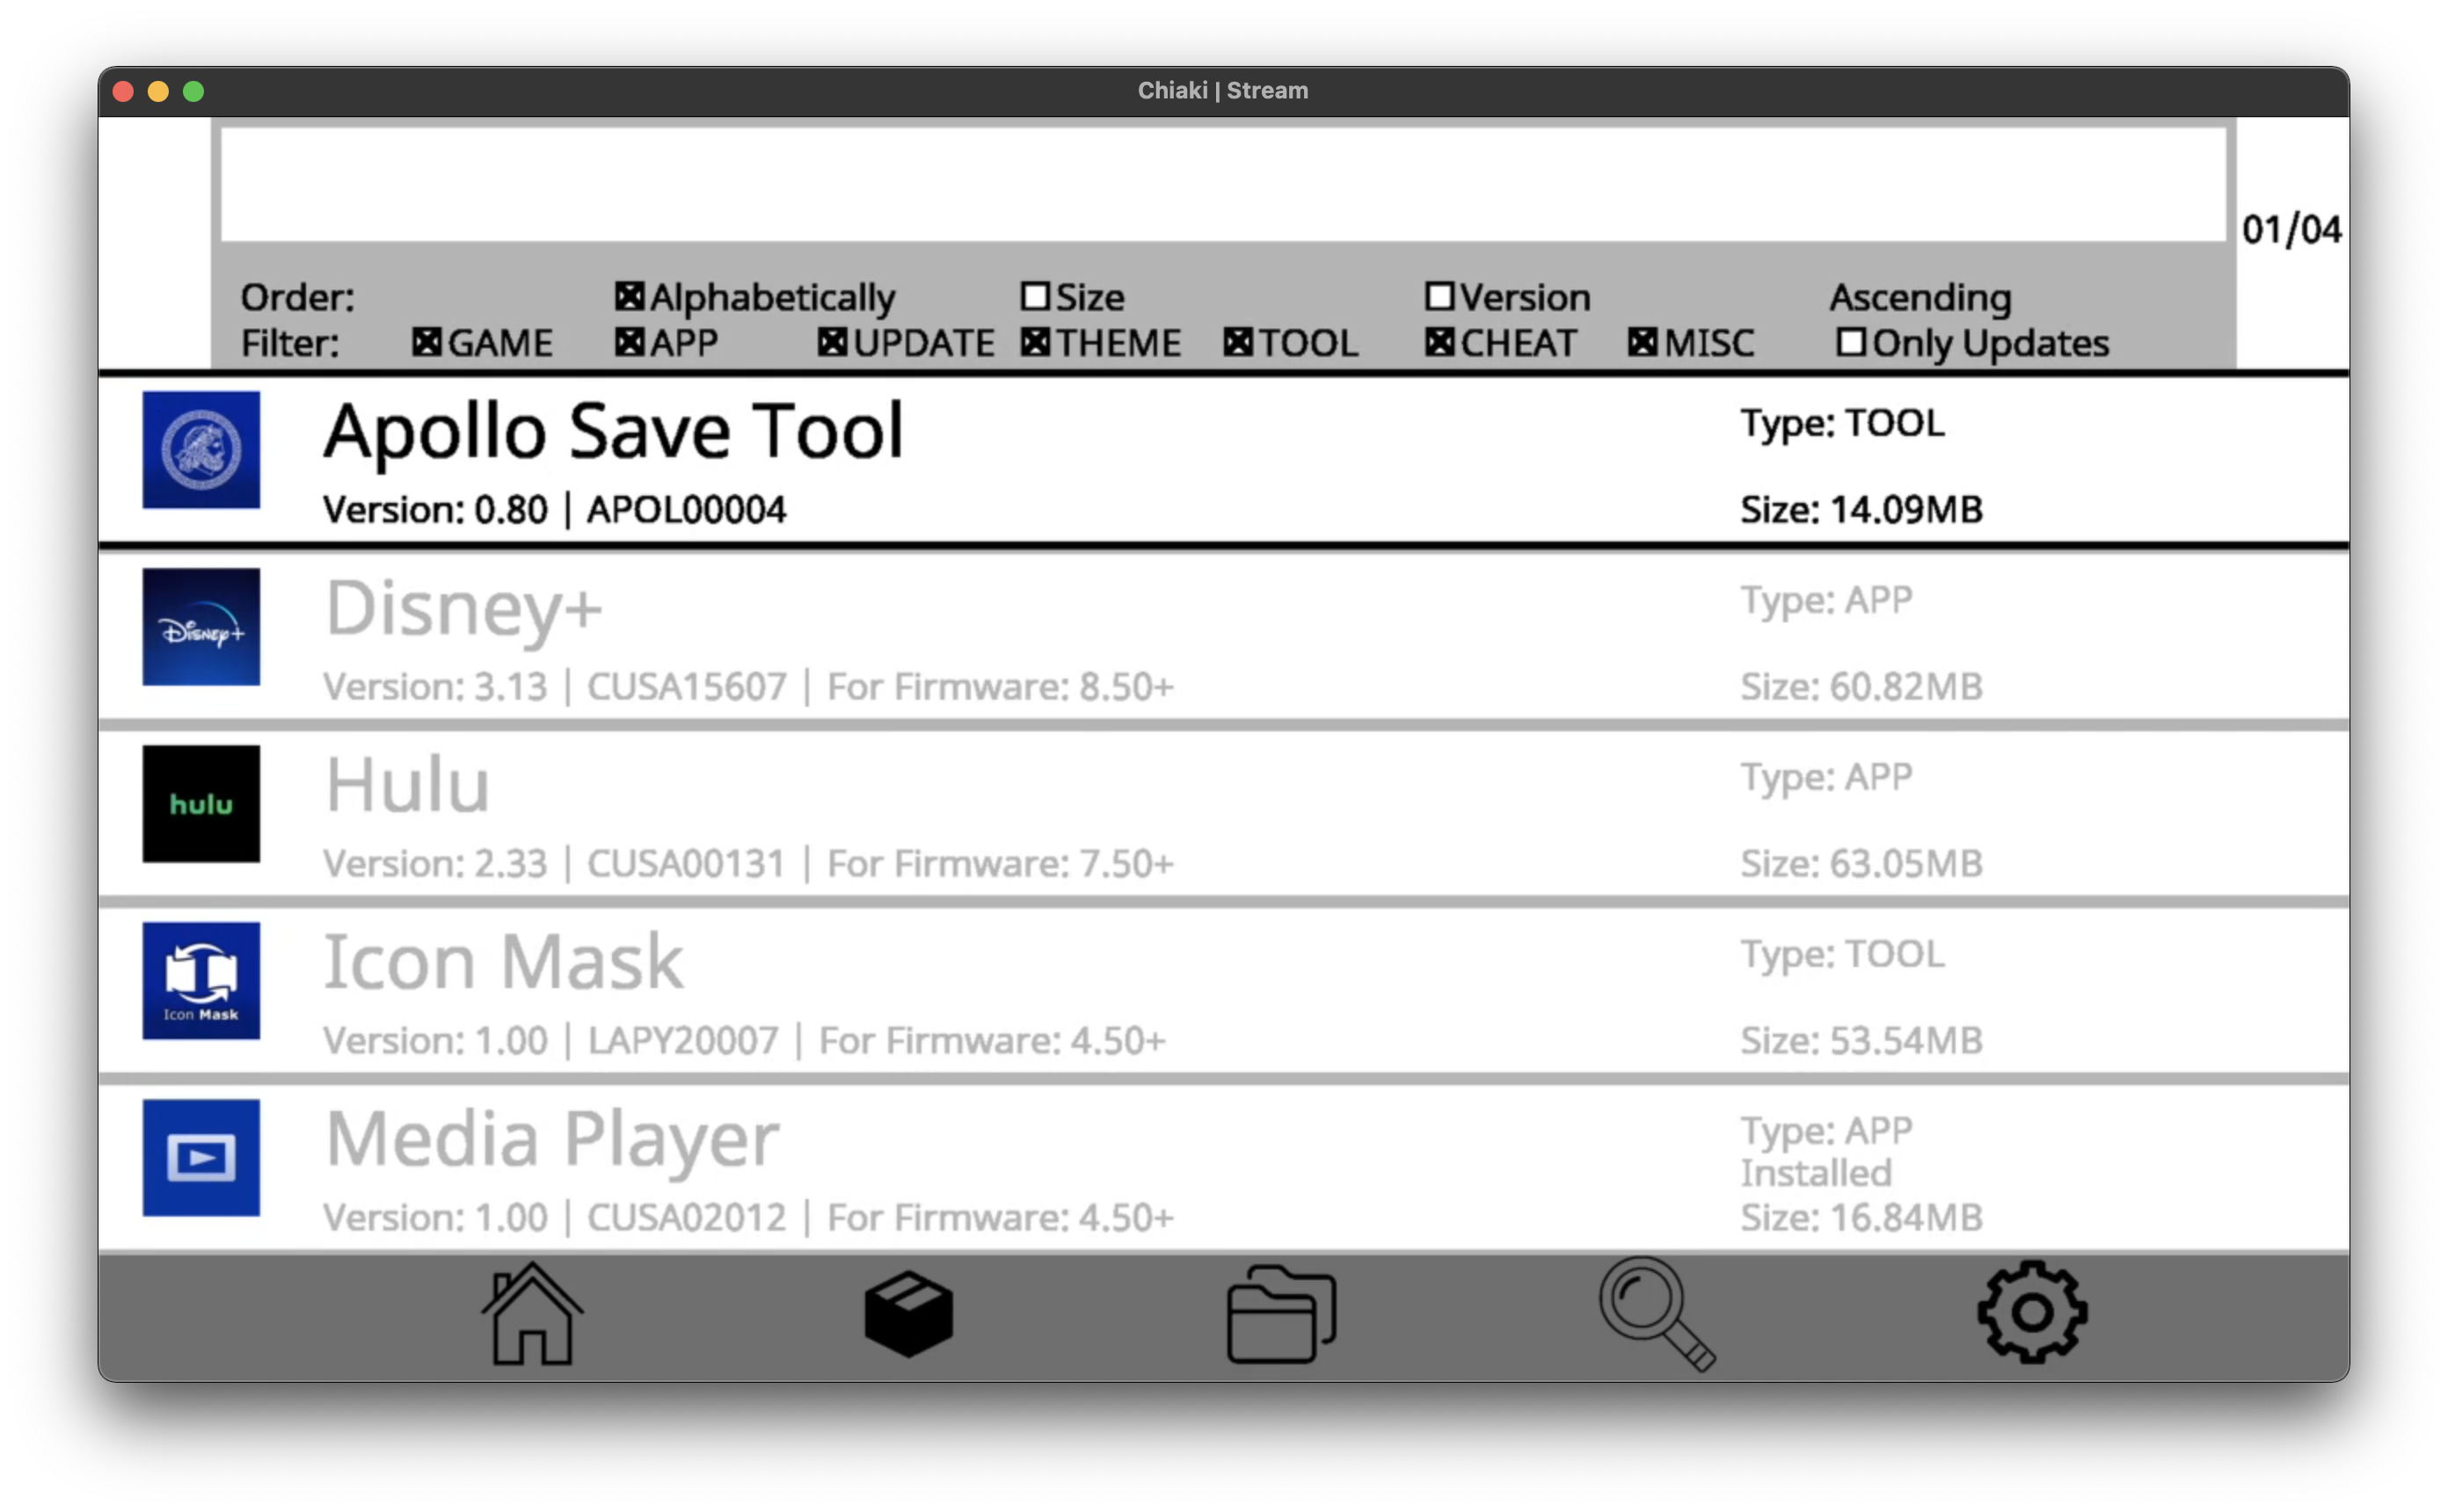Uncheck the THEME filter checkbox
2448x1512 pixels.
pos(1035,343)
